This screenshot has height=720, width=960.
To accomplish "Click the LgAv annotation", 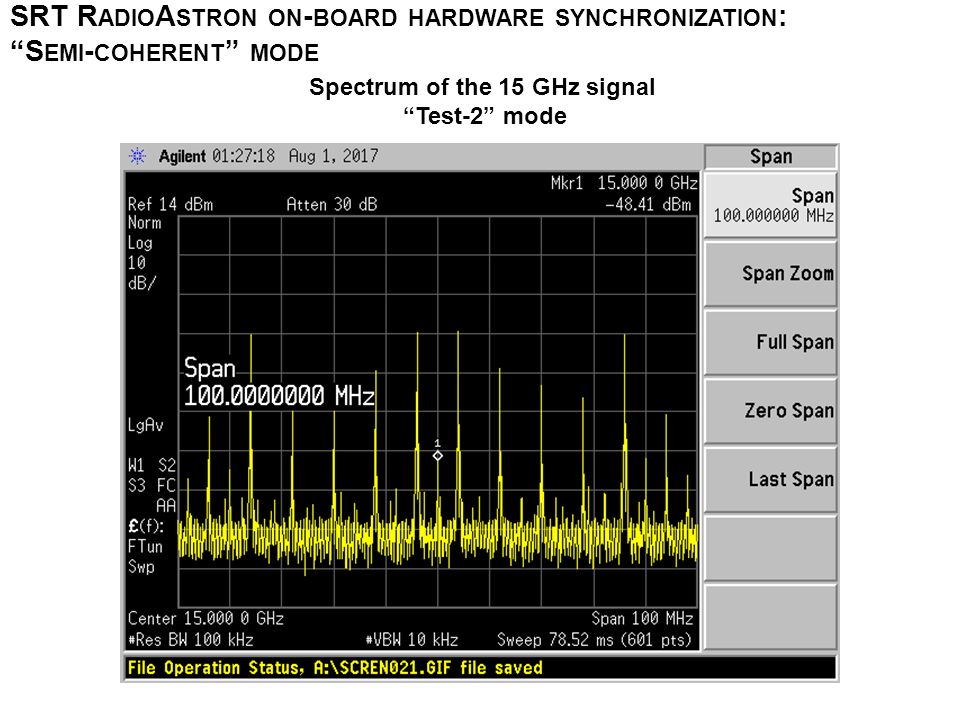I will (146, 425).
